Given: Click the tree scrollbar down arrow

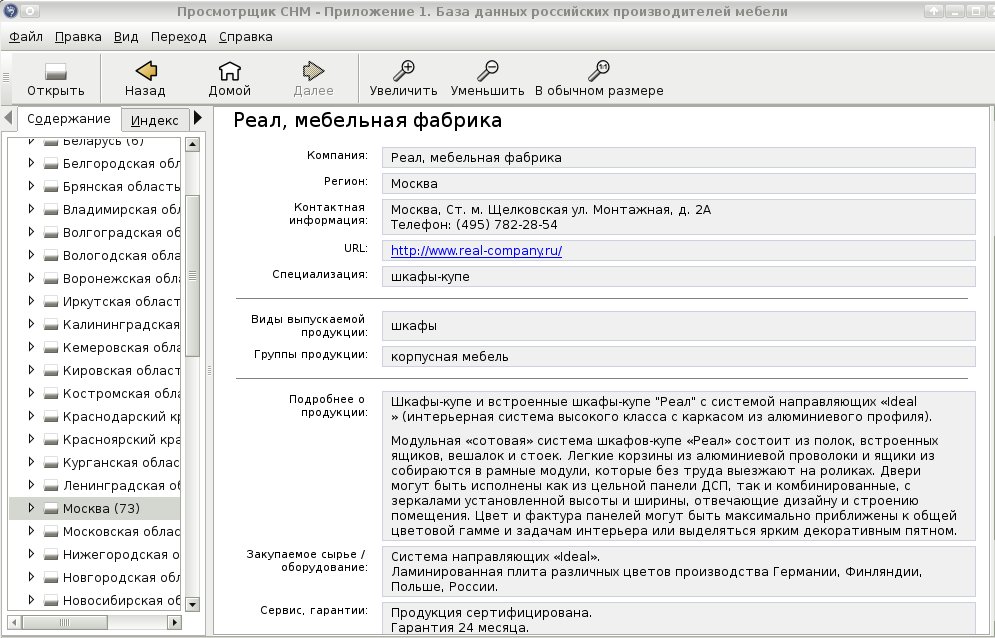Looking at the screenshot, I should pos(192,604).
